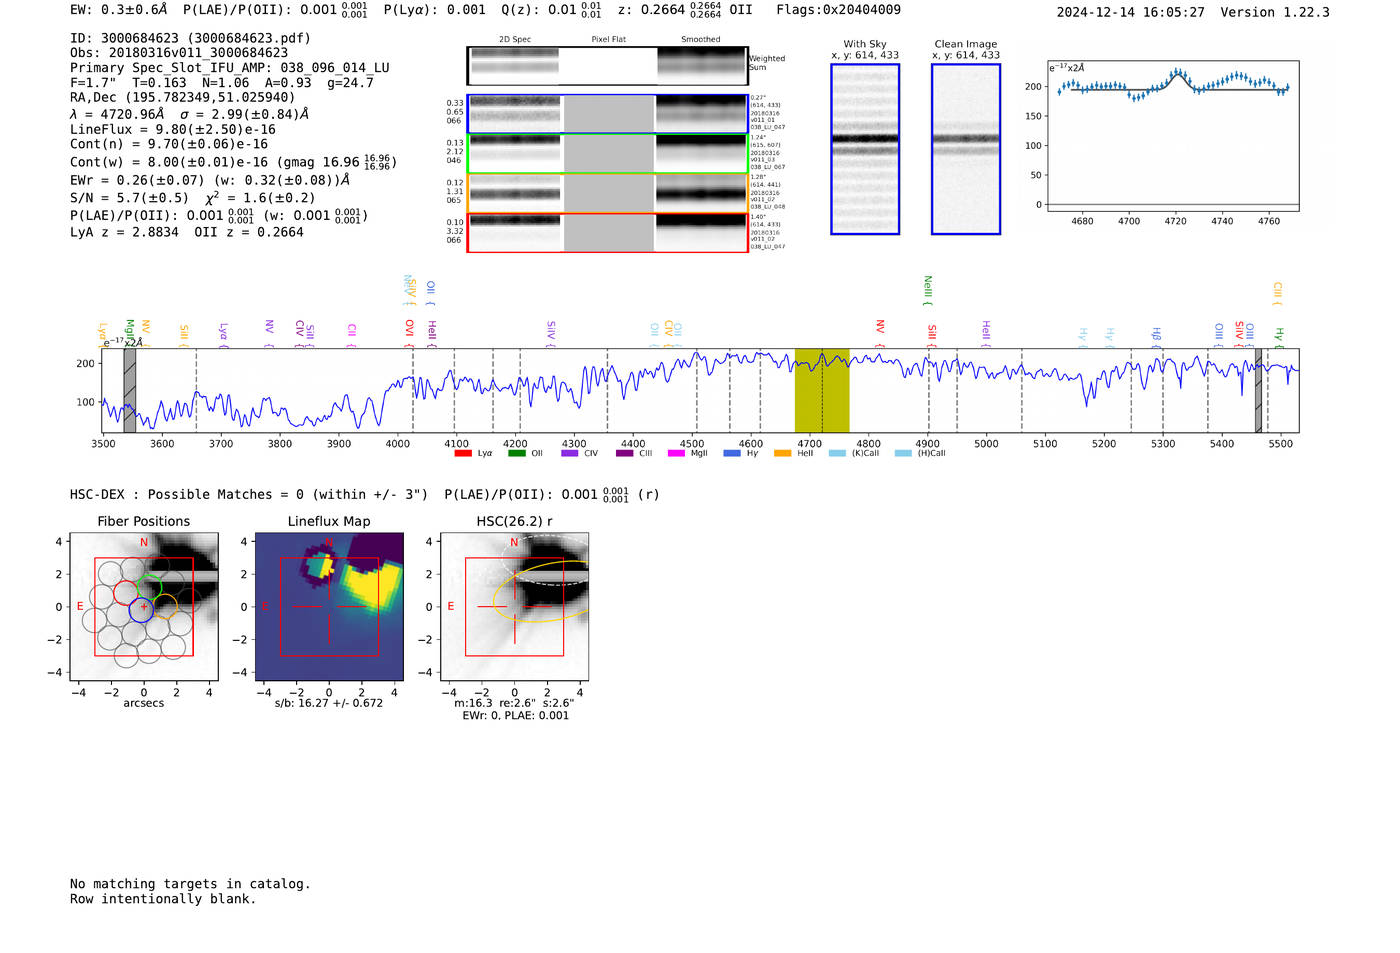Click the red Lyα legend swatch
The image size is (1400, 953).
pyautogui.click(x=463, y=453)
